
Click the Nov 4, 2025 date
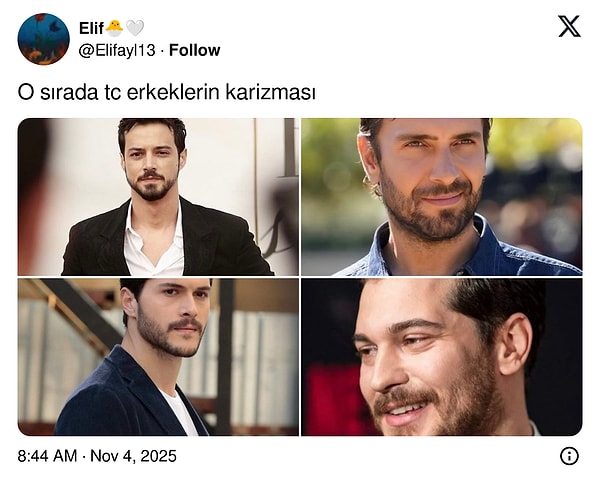134,456
